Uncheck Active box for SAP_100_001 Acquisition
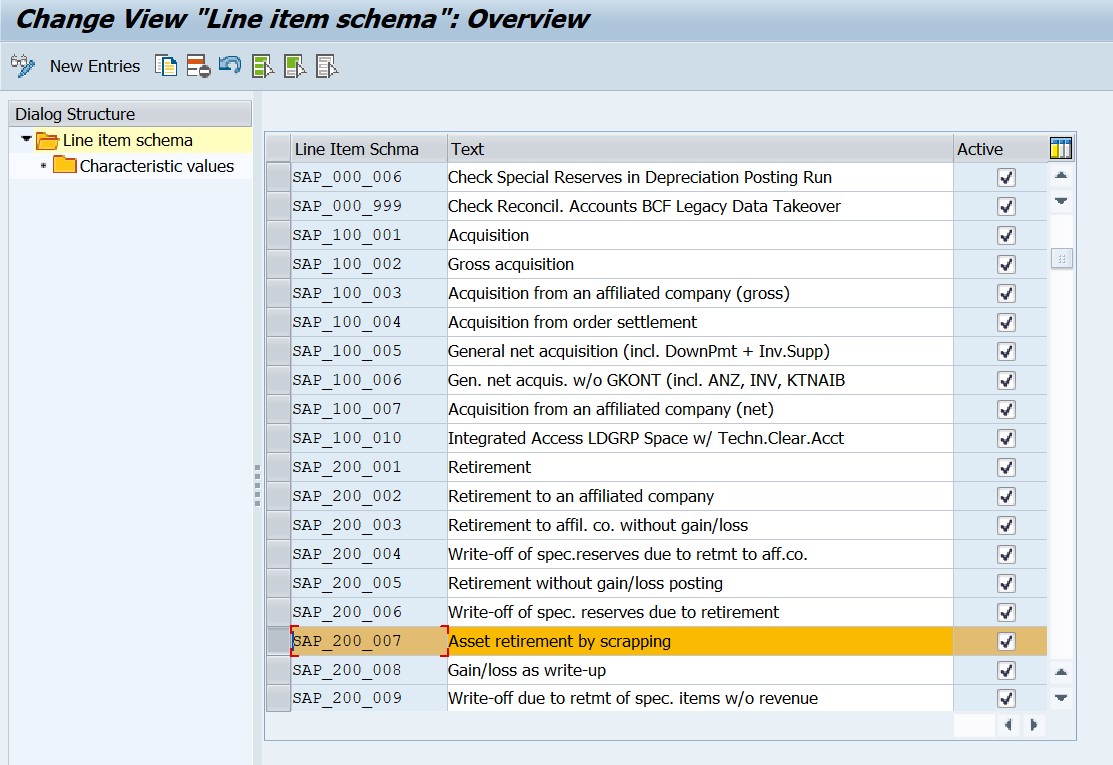Viewport: 1113px width, 765px height. (x=1006, y=236)
